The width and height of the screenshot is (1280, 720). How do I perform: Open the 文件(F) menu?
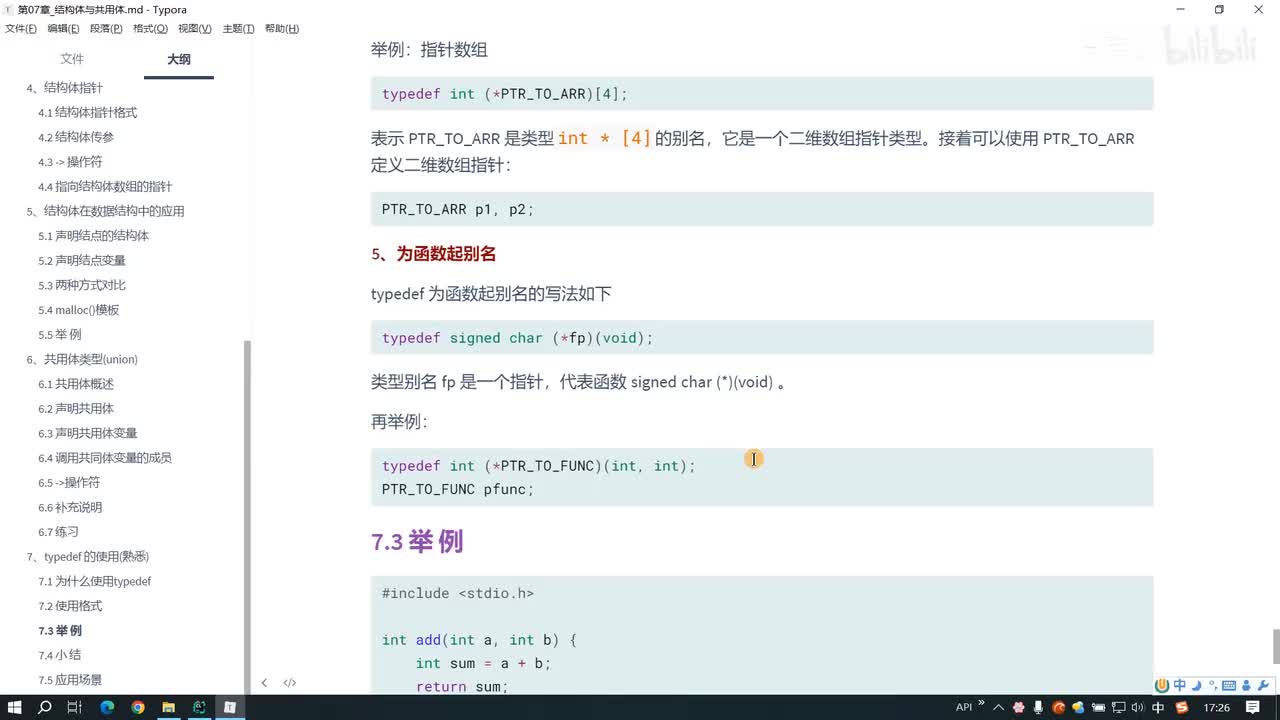[21, 29]
